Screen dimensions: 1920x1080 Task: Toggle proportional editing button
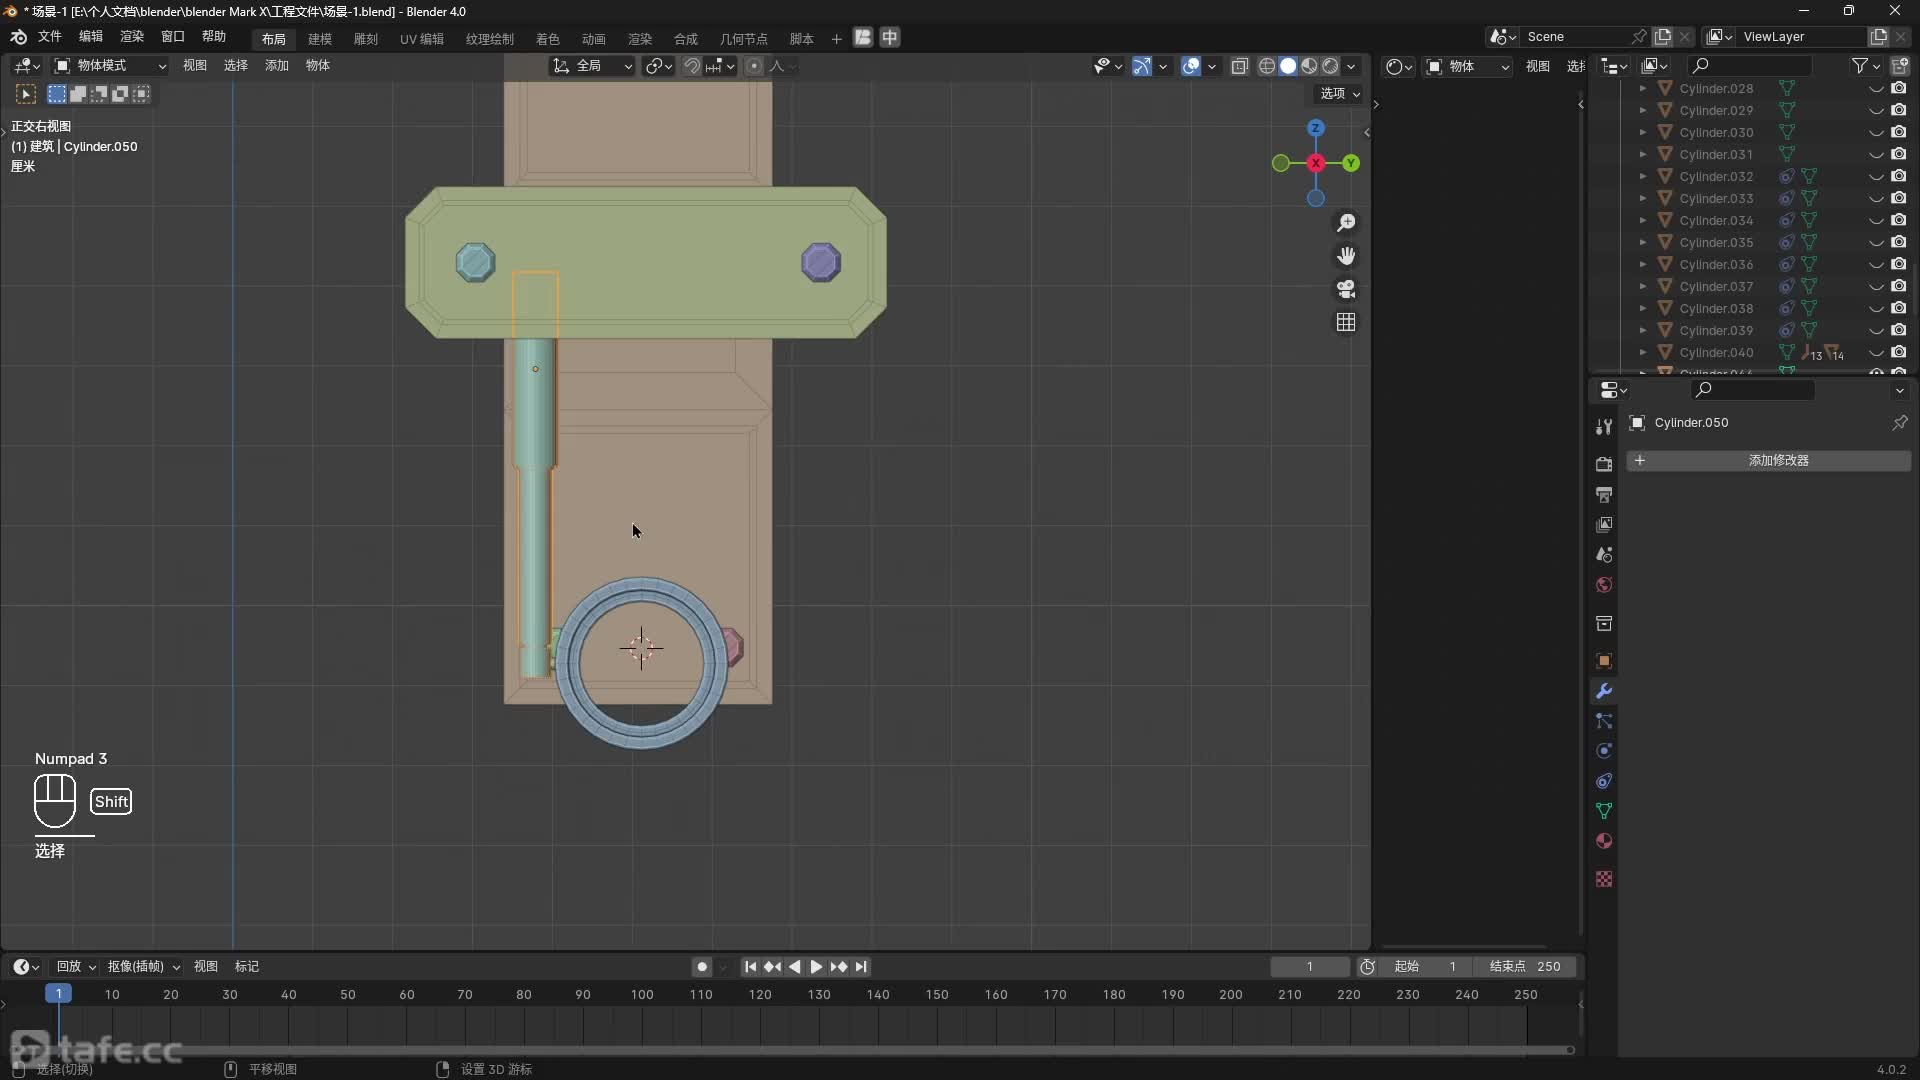[x=754, y=66]
